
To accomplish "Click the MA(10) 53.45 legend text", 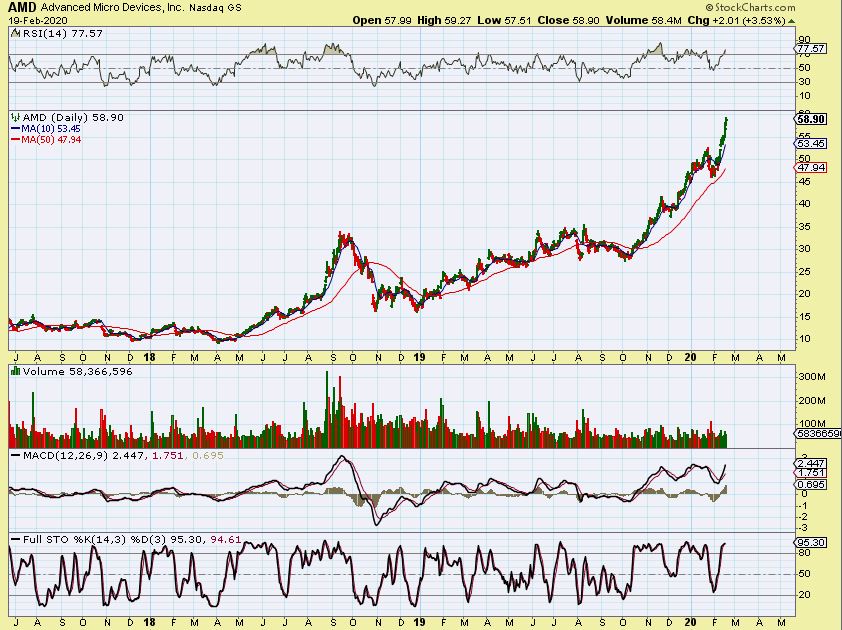I will click(x=51, y=129).
